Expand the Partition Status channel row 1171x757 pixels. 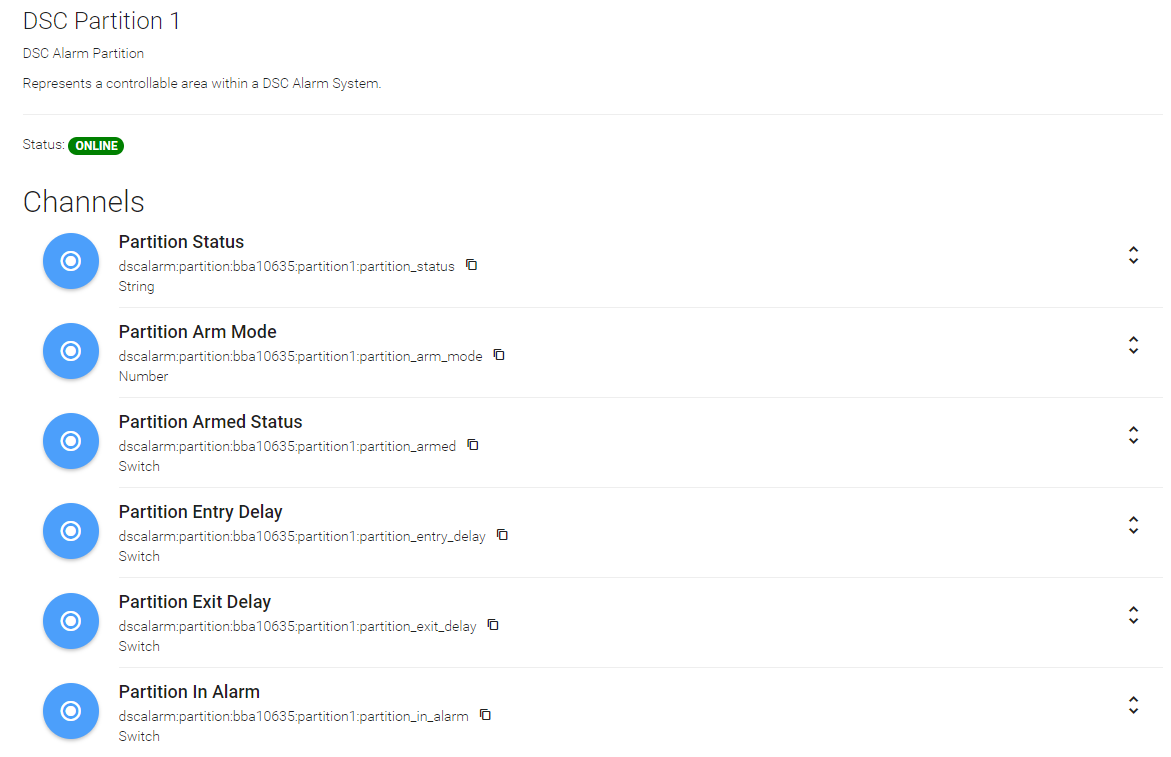point(1133,255)
